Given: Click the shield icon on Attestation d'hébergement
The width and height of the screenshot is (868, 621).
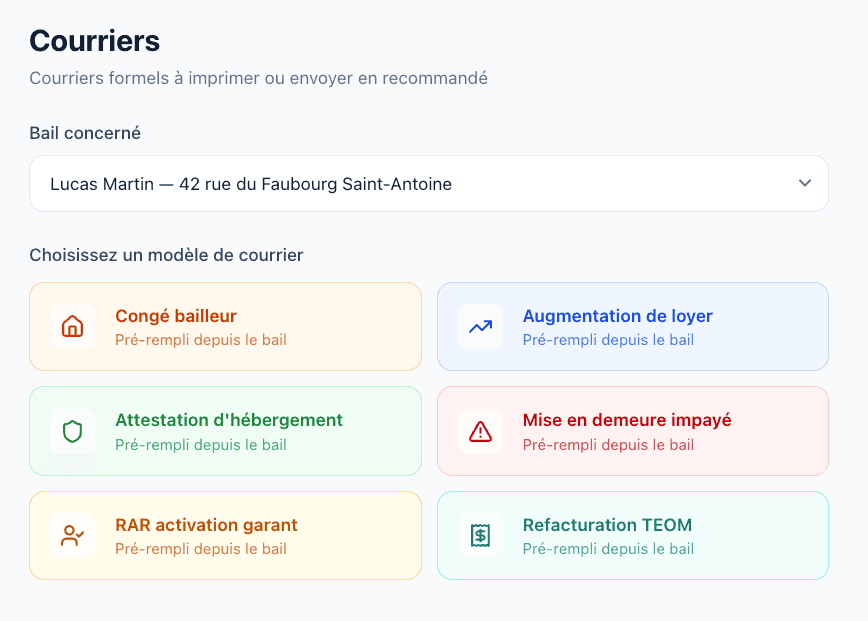Looking at the screenshot, I should point(73,431).
